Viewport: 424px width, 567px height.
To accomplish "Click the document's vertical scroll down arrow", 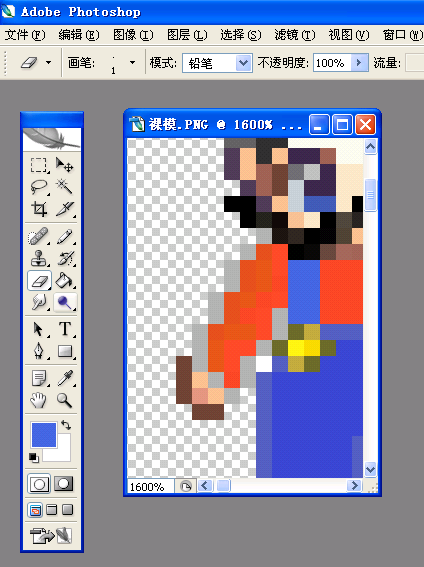I will point(371,470).
